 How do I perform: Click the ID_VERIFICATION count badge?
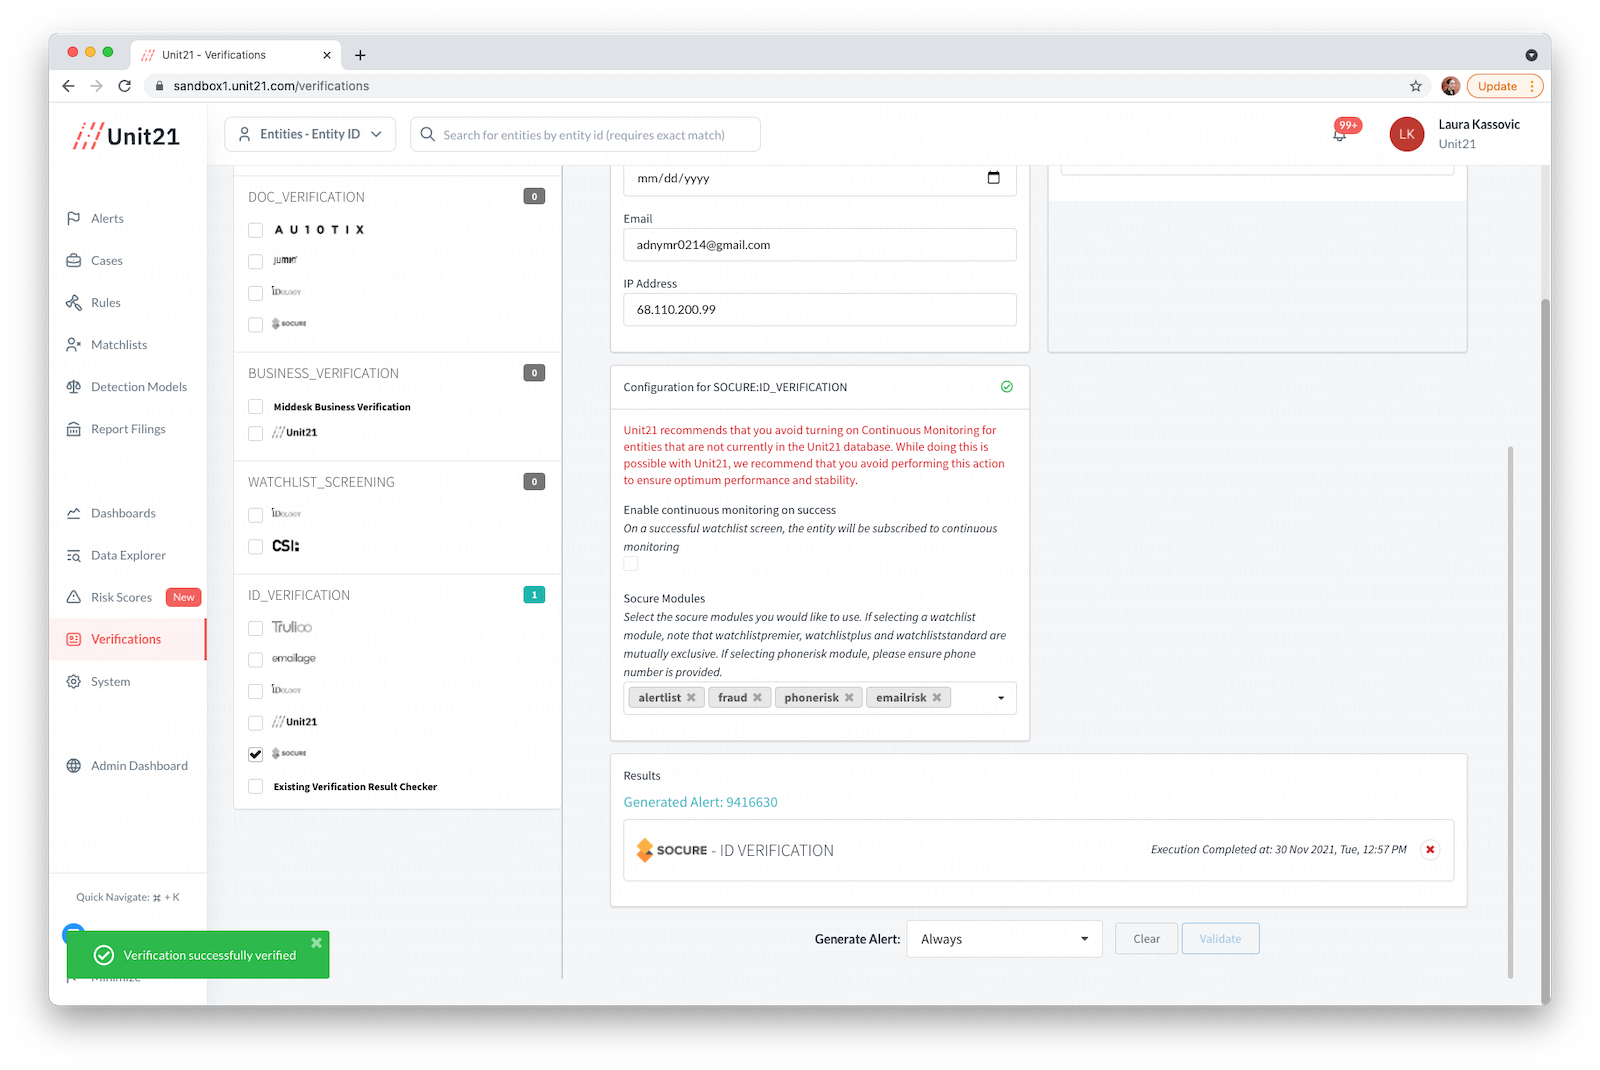click(x=534, y=595)
